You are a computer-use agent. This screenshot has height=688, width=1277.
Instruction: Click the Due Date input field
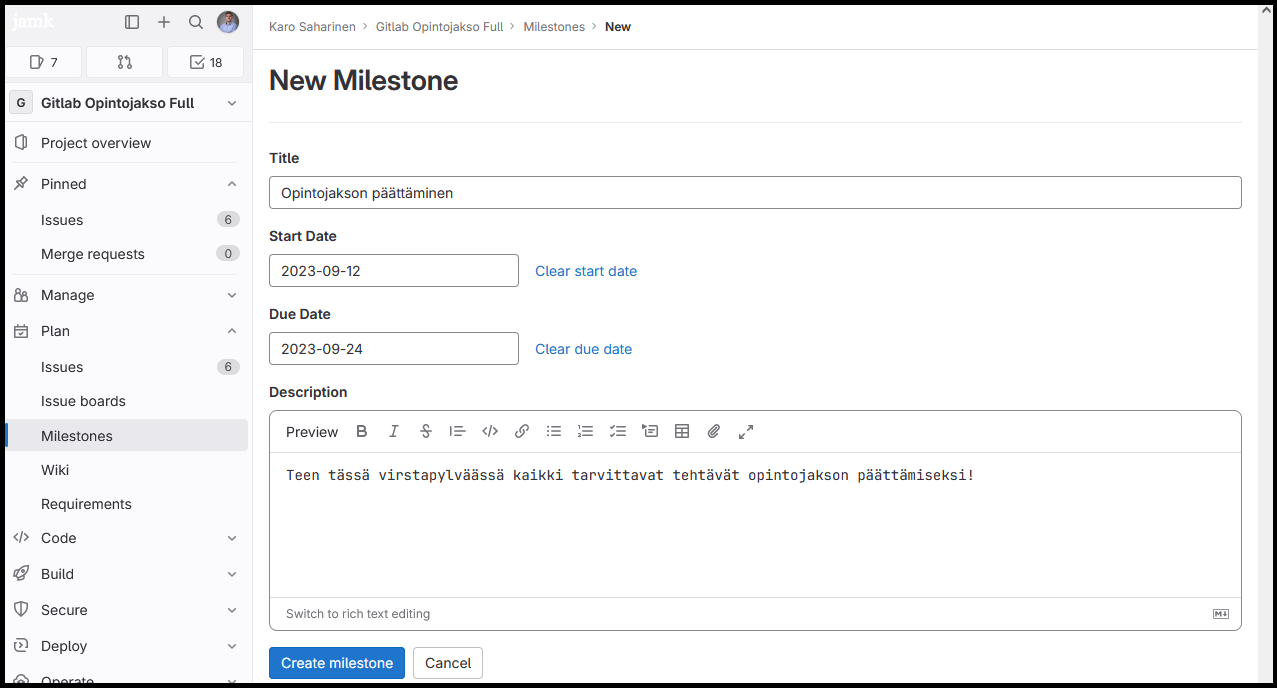point(394,349)
